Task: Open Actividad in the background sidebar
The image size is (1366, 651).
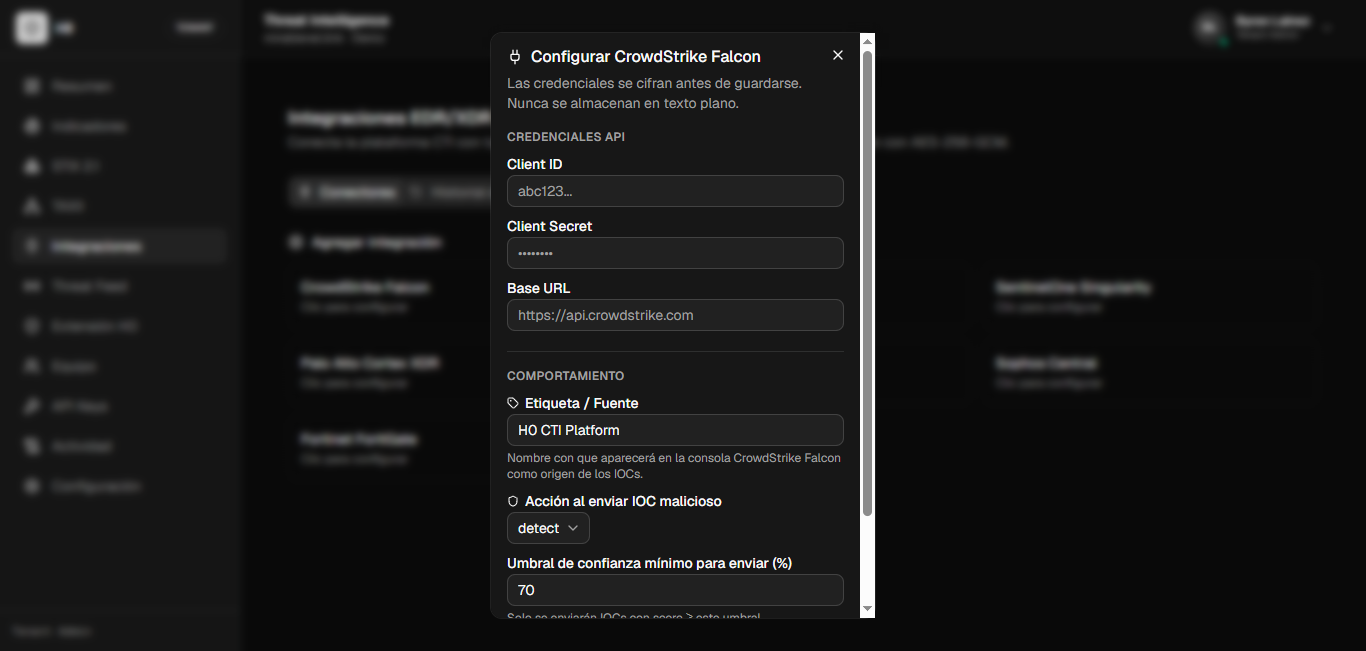Action: pyautogui.click(x=120, y=446)
